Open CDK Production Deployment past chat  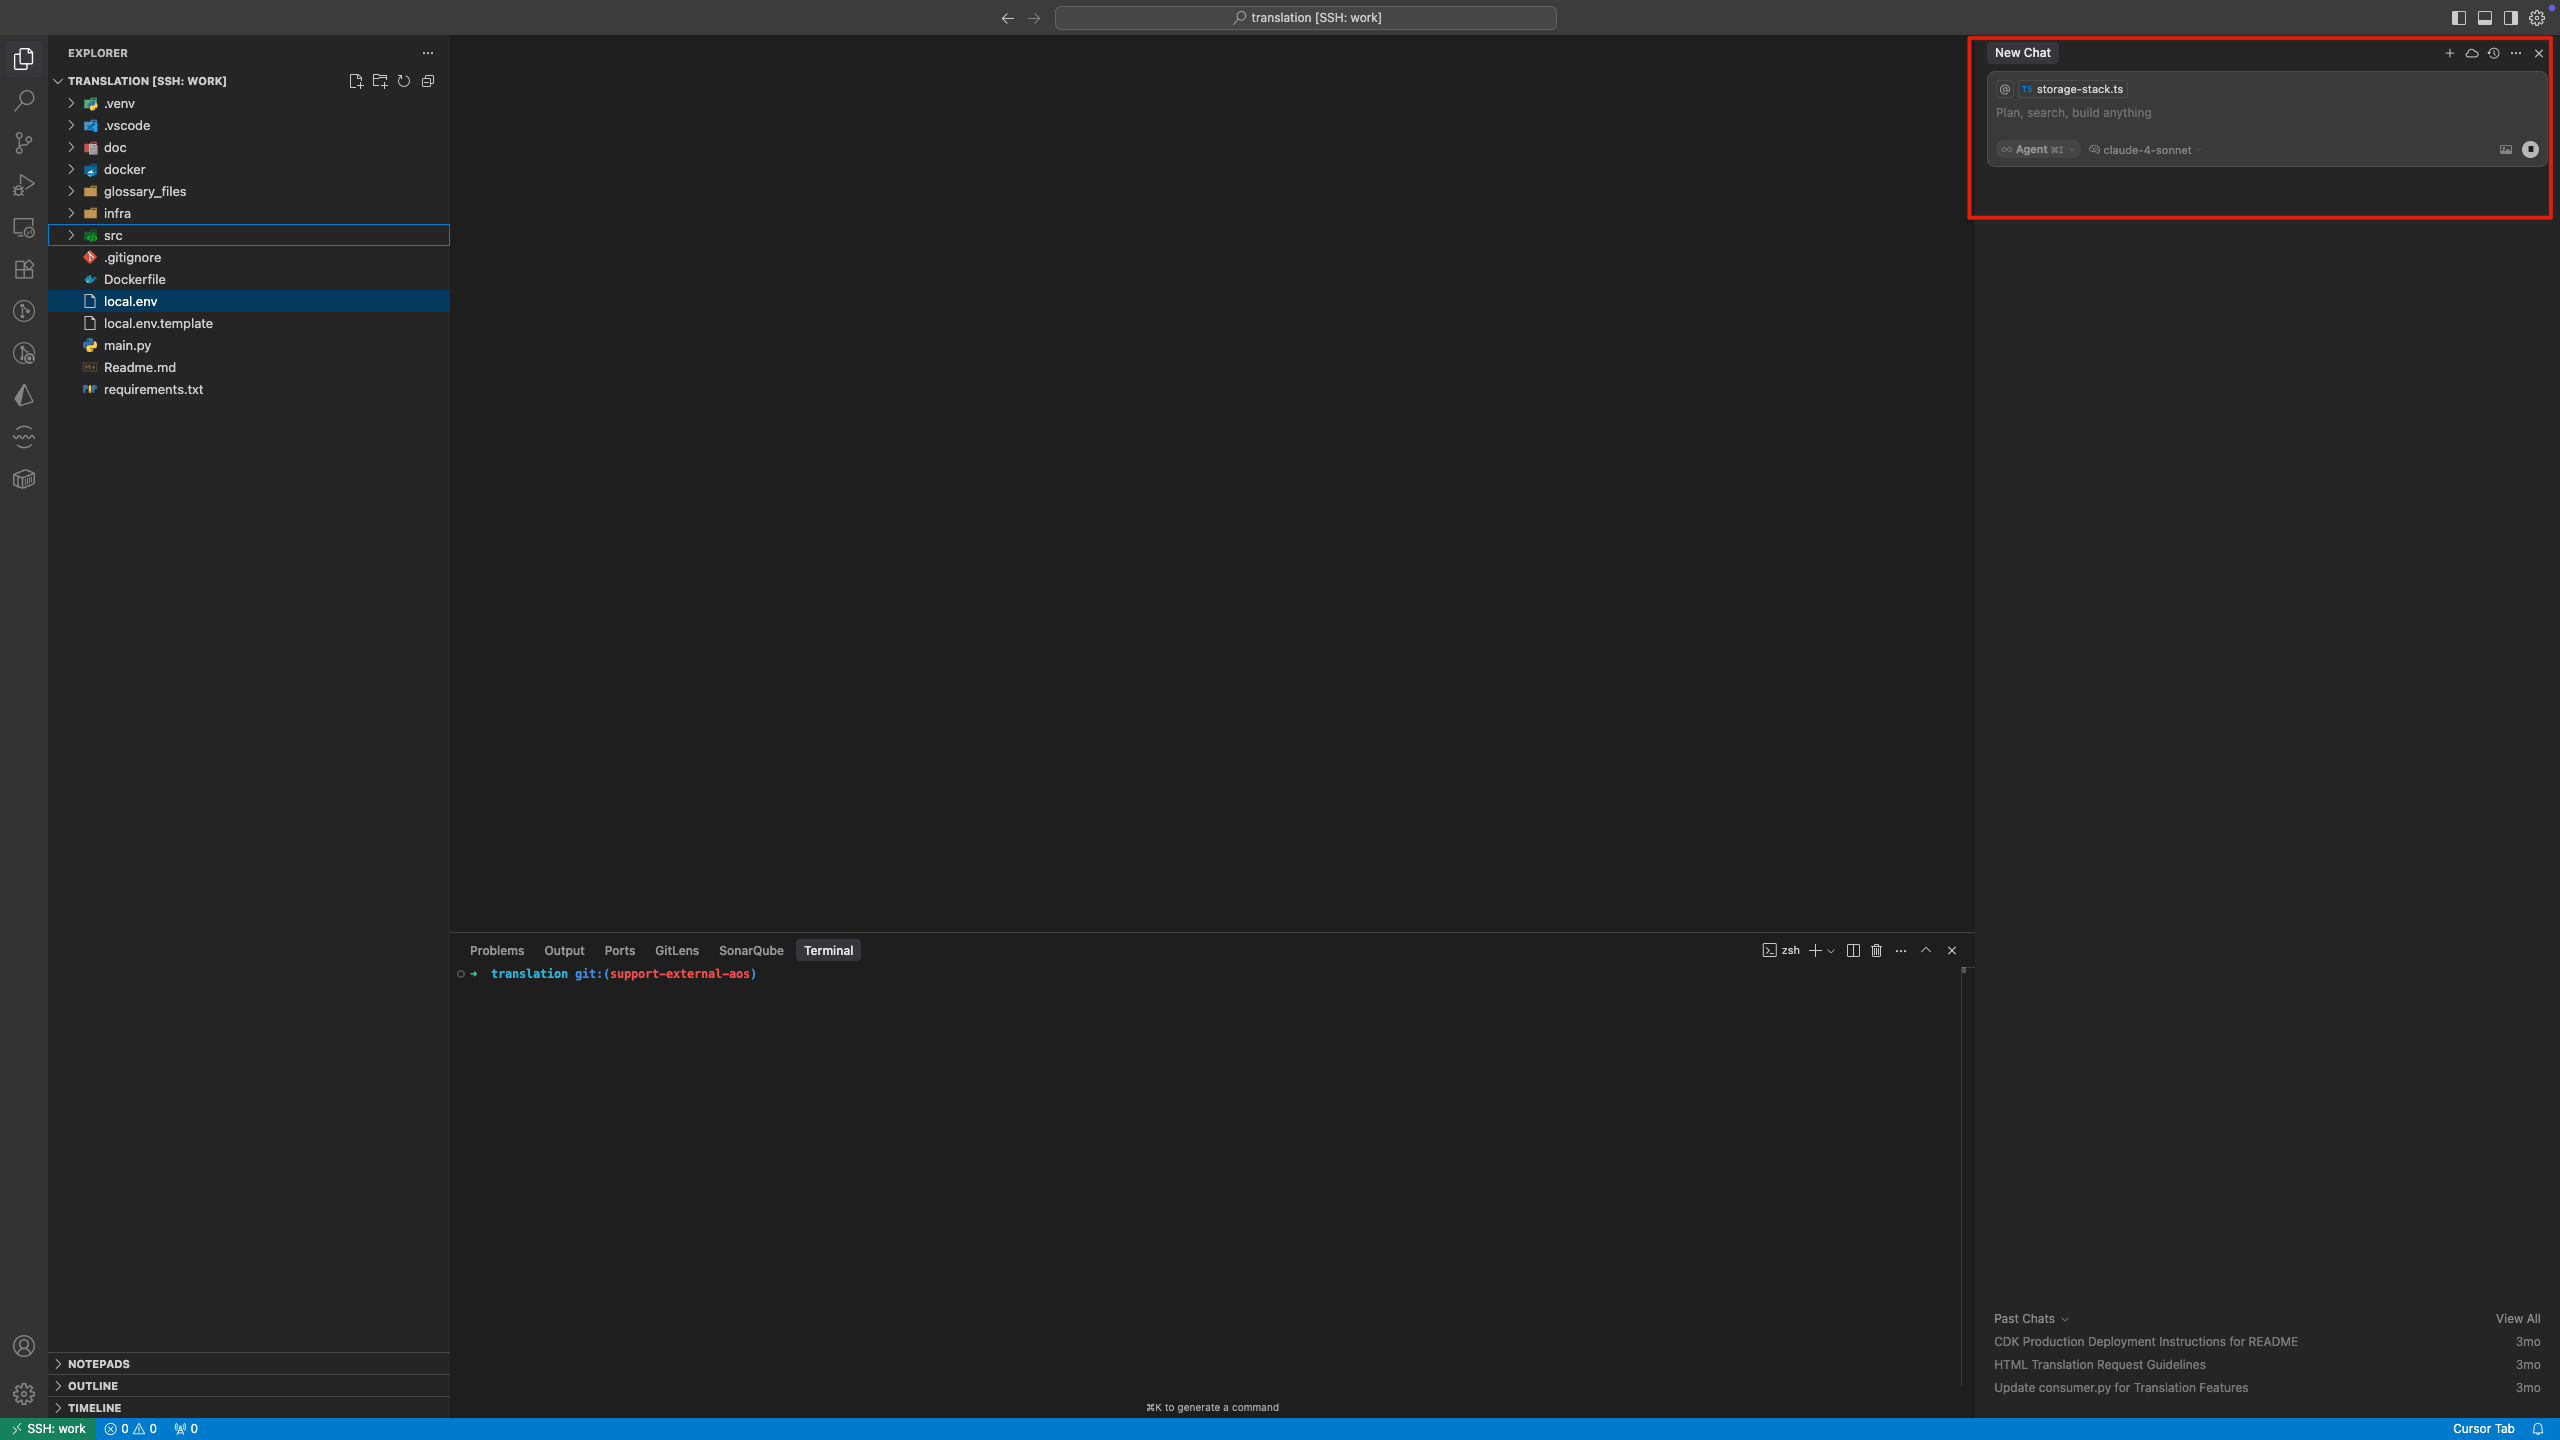tap(2145, 1342)
